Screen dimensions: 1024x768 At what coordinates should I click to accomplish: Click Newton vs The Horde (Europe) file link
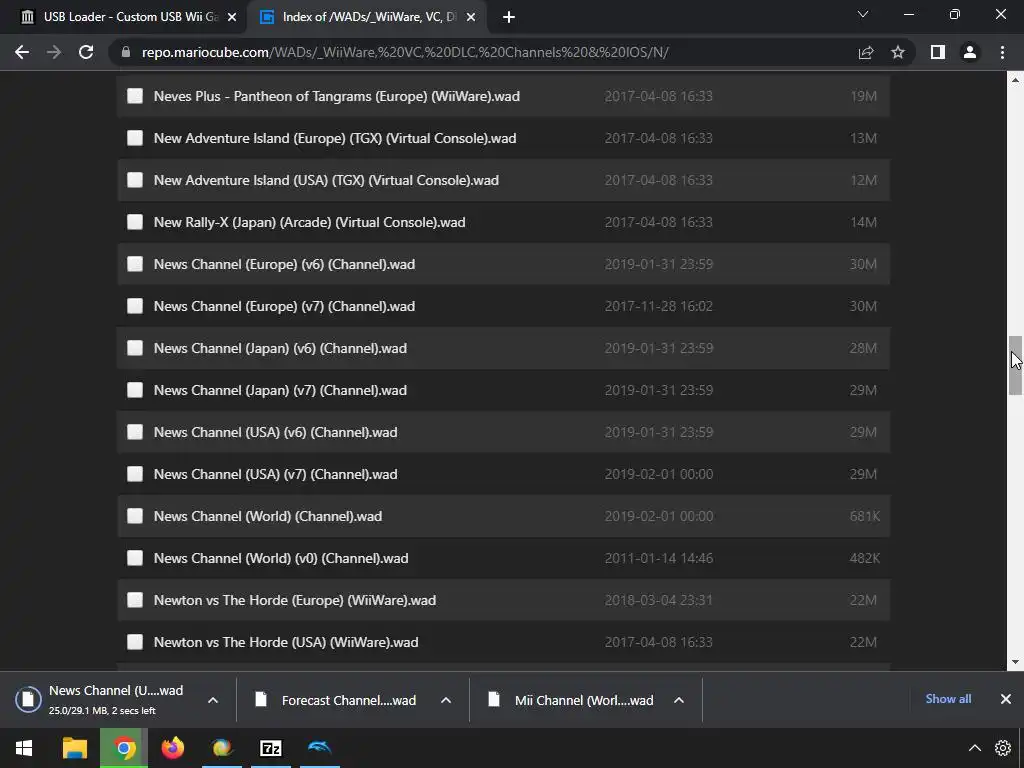[x=295, y=600]
